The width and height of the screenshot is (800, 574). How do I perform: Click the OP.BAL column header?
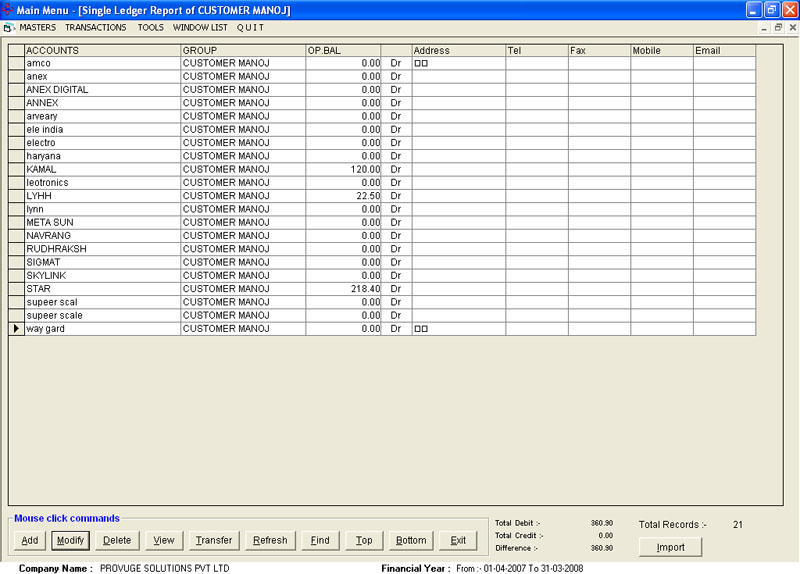click(x=343, y=50)
